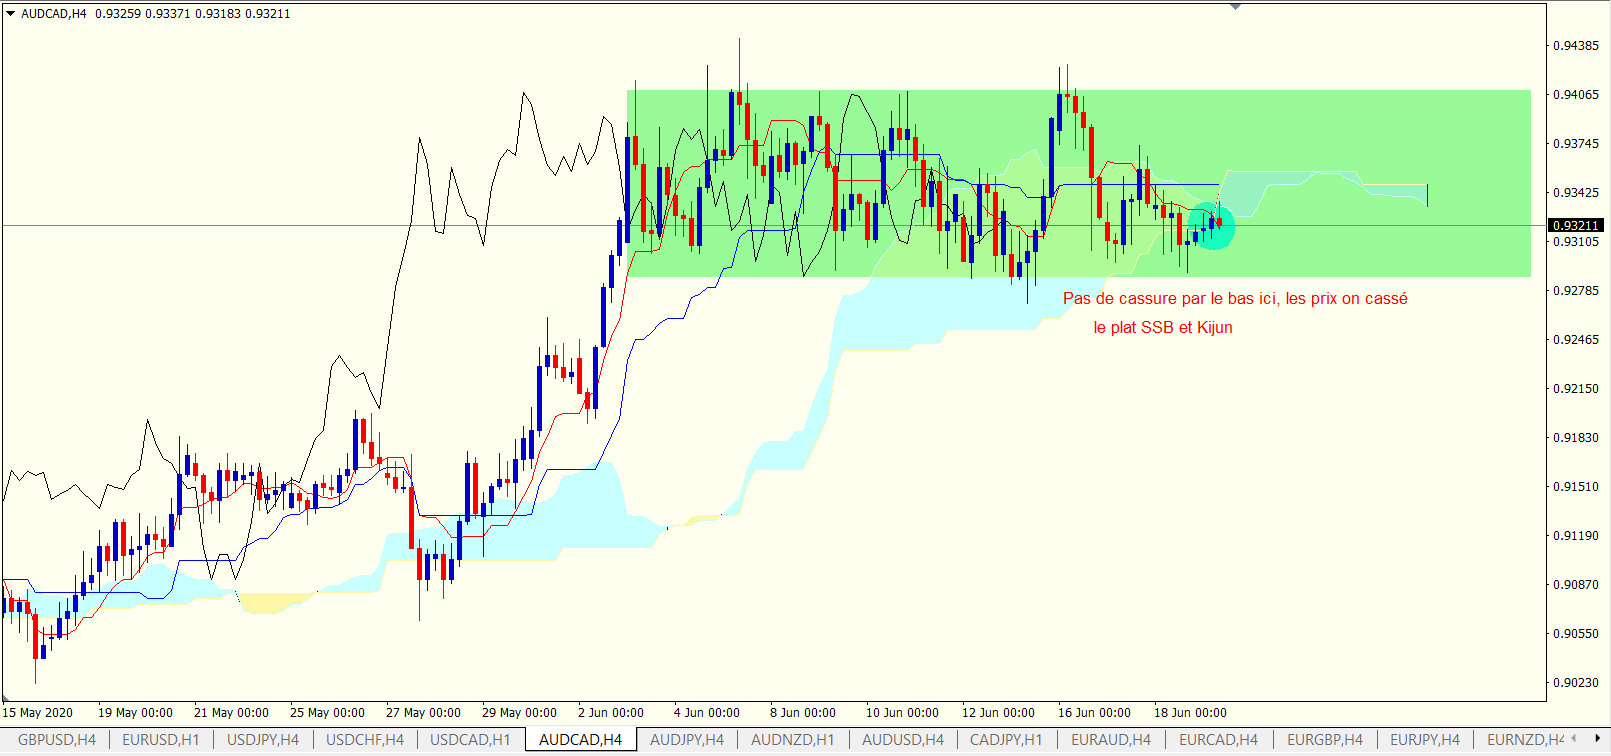Click the turquoise circle marker on latest candles

click(x=1211, y=226)
